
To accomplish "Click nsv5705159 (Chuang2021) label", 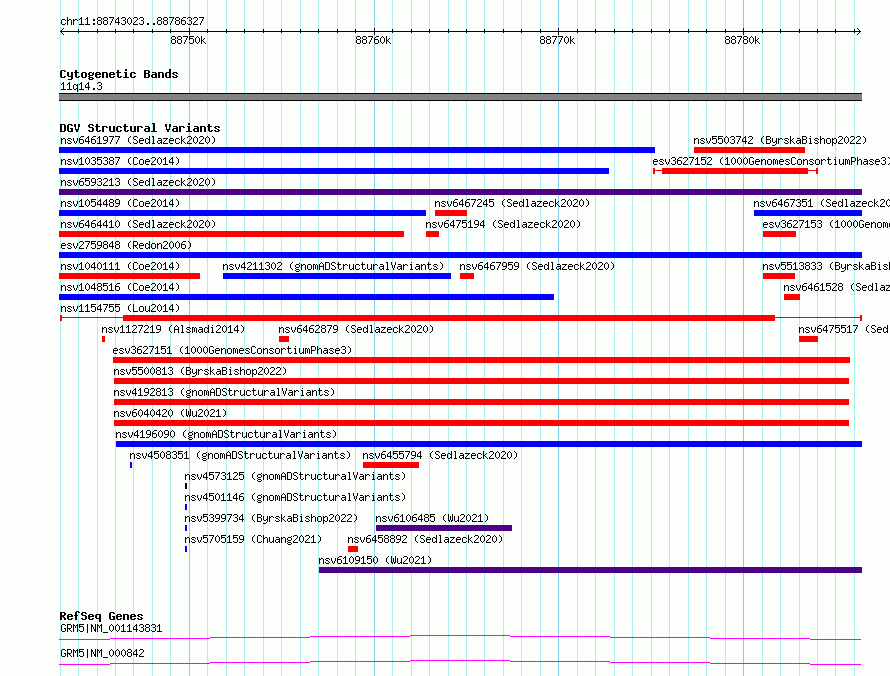I will [x=253, y=539].
